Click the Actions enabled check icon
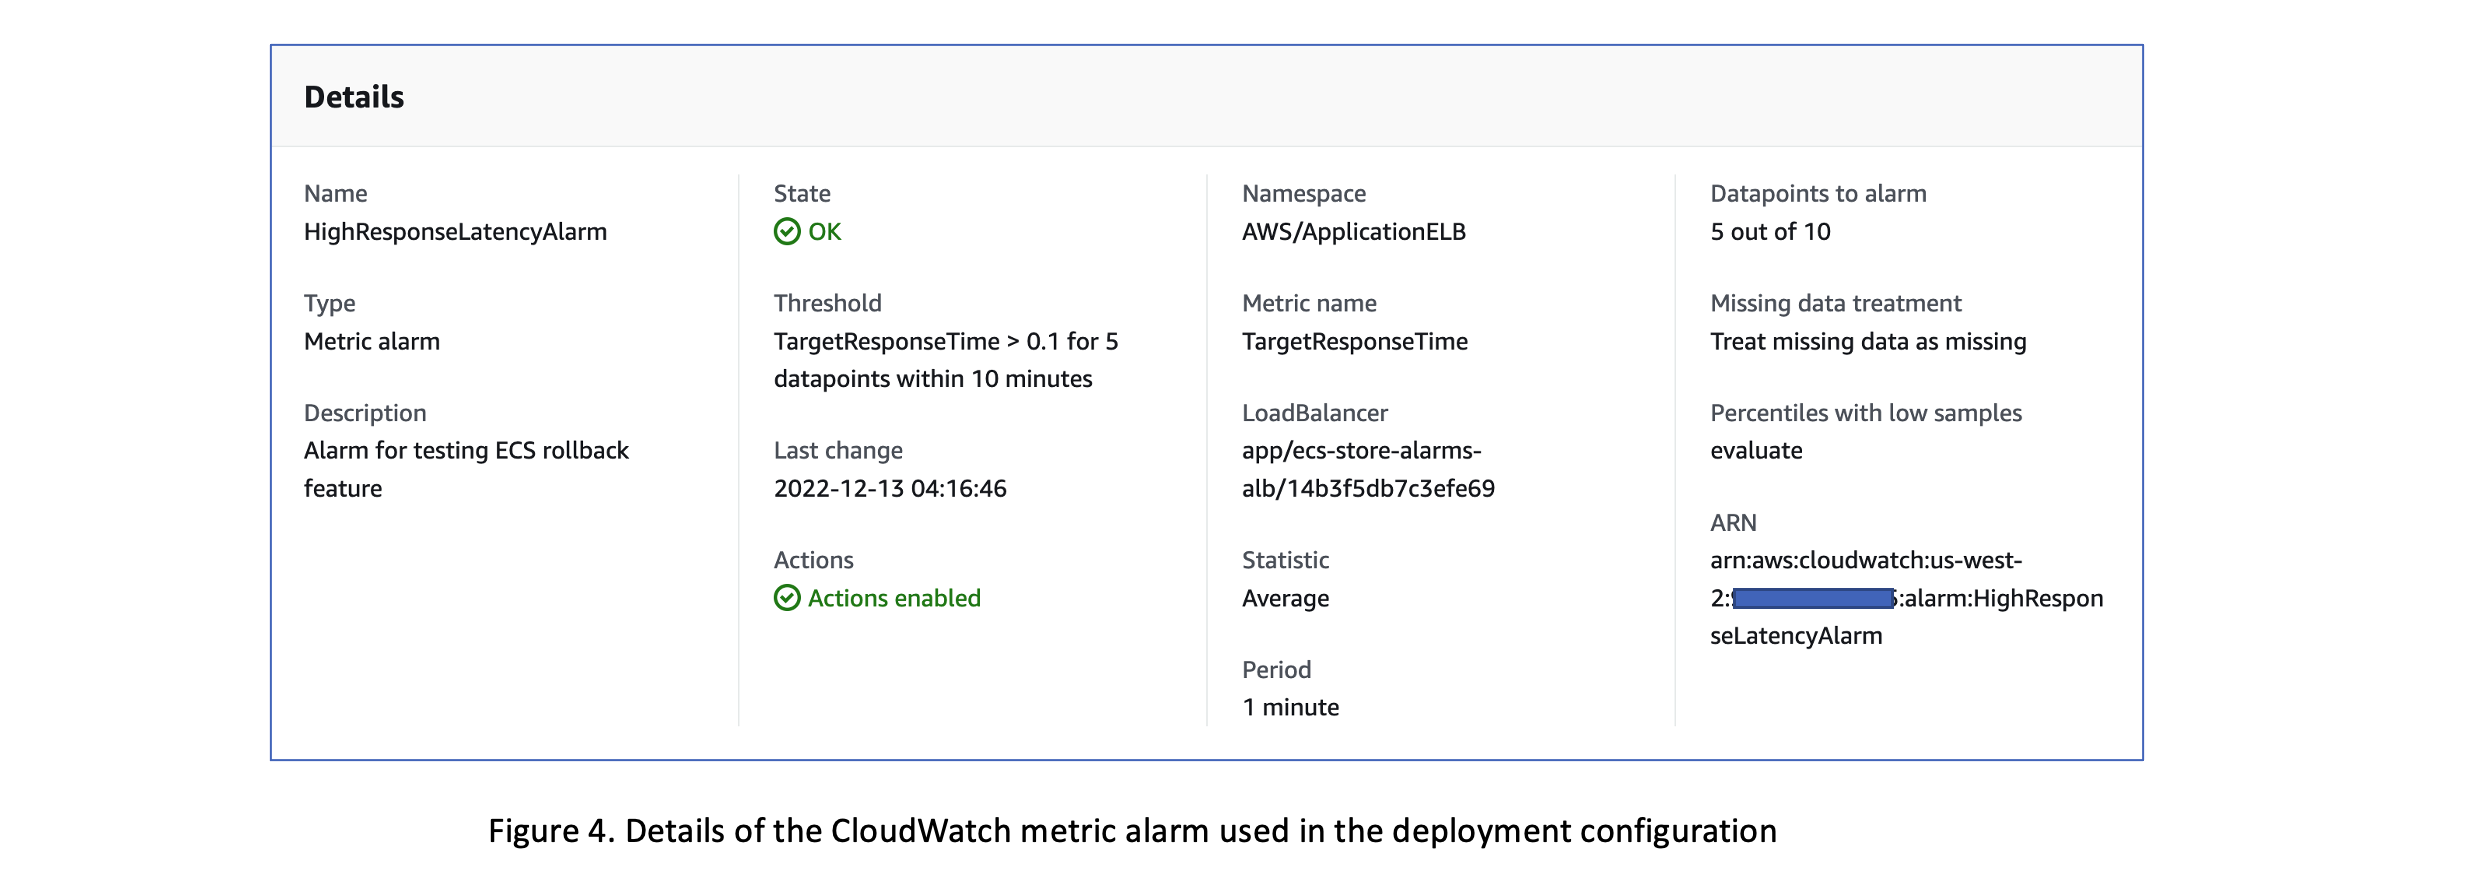The width and height of the screenshot is (2484, 878). coord(789,598)
